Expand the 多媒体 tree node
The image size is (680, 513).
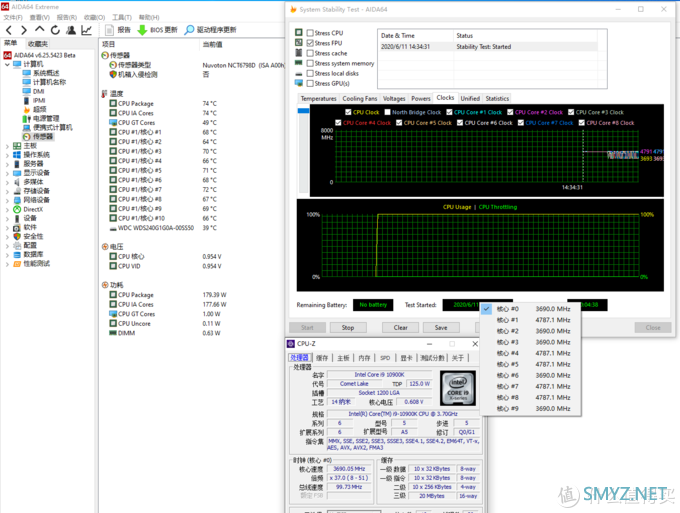click(x=7, y=183)
